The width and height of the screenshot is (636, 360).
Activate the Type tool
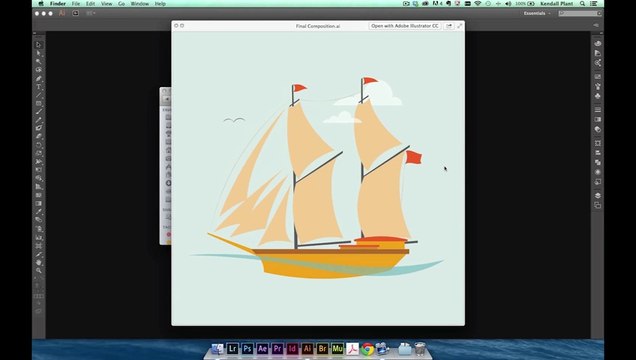[x=39, y=86]
